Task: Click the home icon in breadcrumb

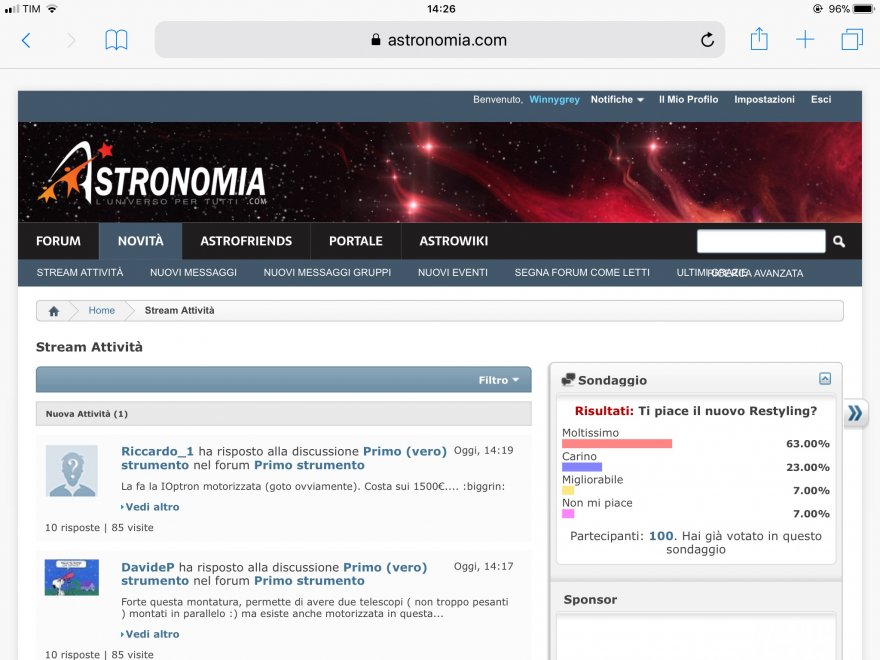Action: (54, 311)
